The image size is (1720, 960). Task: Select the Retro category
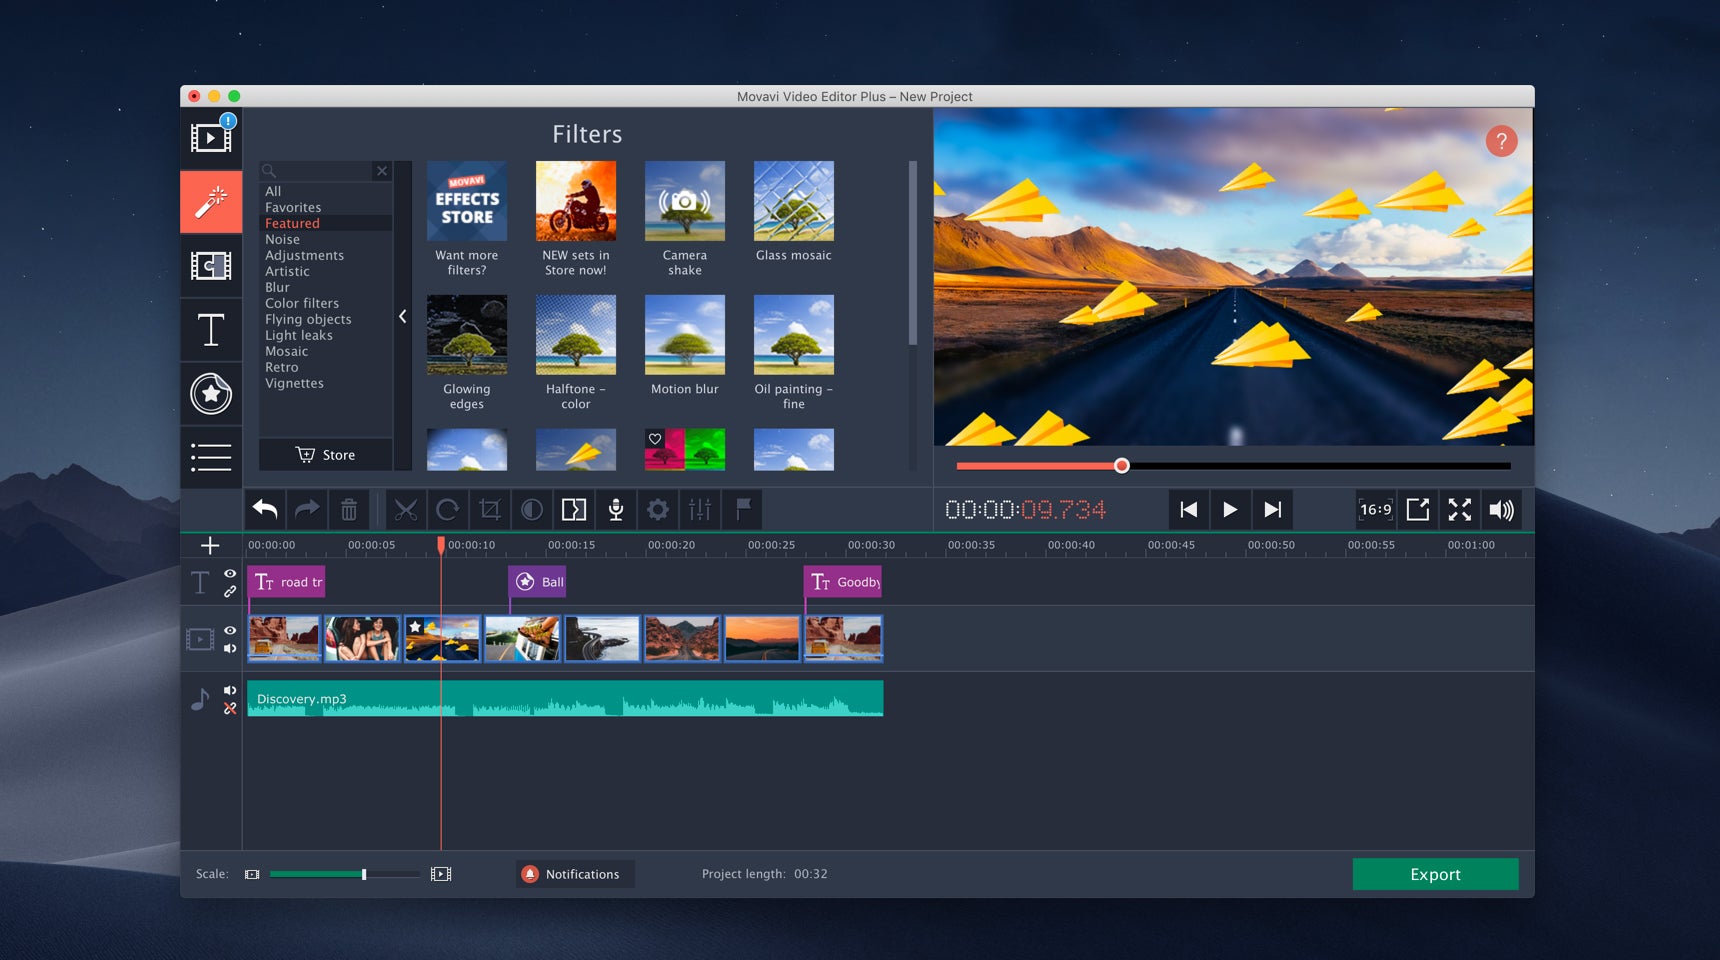tap(282, 367)
